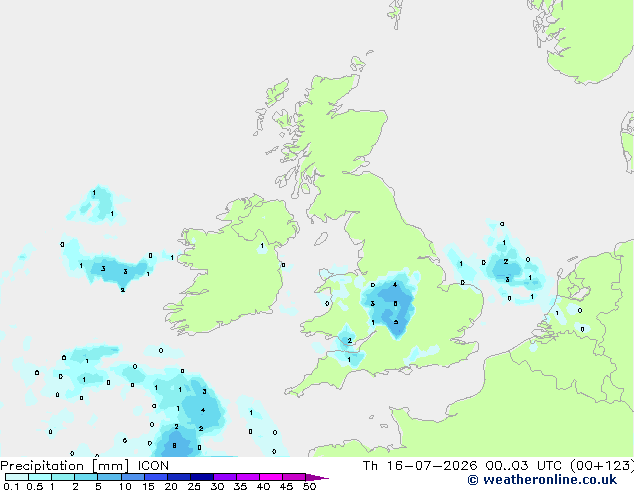This screenshot has width=634, height=490.
Task: Pick the legend swatch between 10 and 15
Action: pos(133,477)
